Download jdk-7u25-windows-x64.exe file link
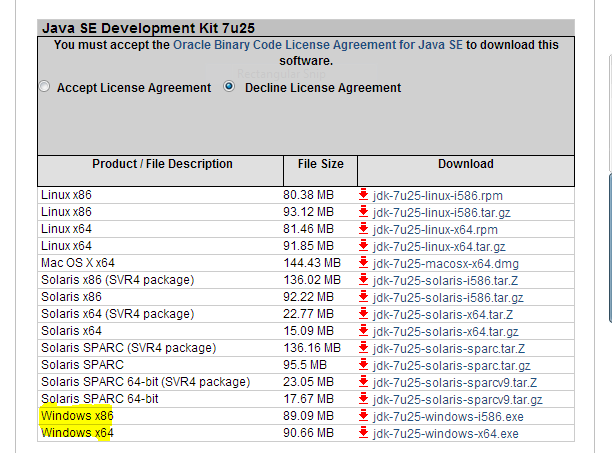 [x=446, y=433]
